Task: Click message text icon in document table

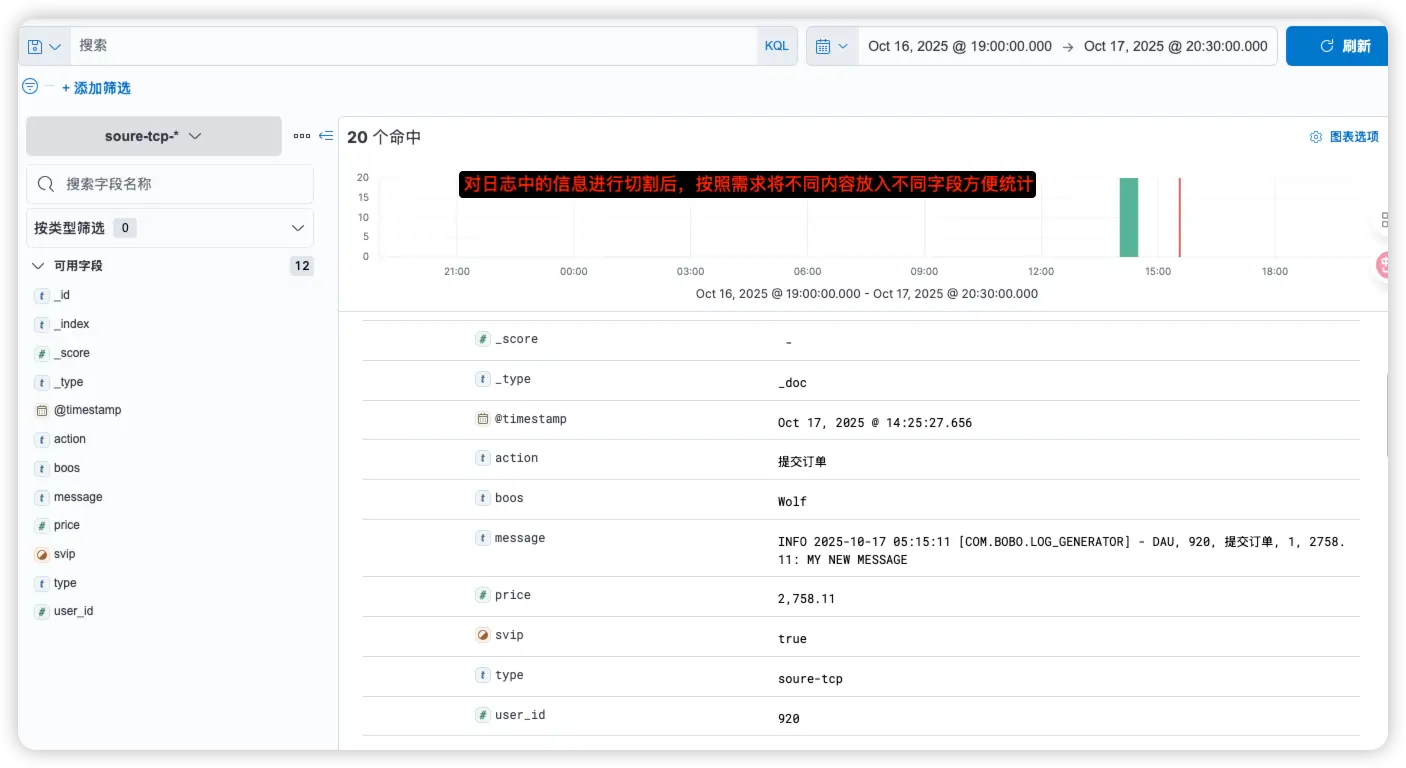Action: (x=483, y=538)
